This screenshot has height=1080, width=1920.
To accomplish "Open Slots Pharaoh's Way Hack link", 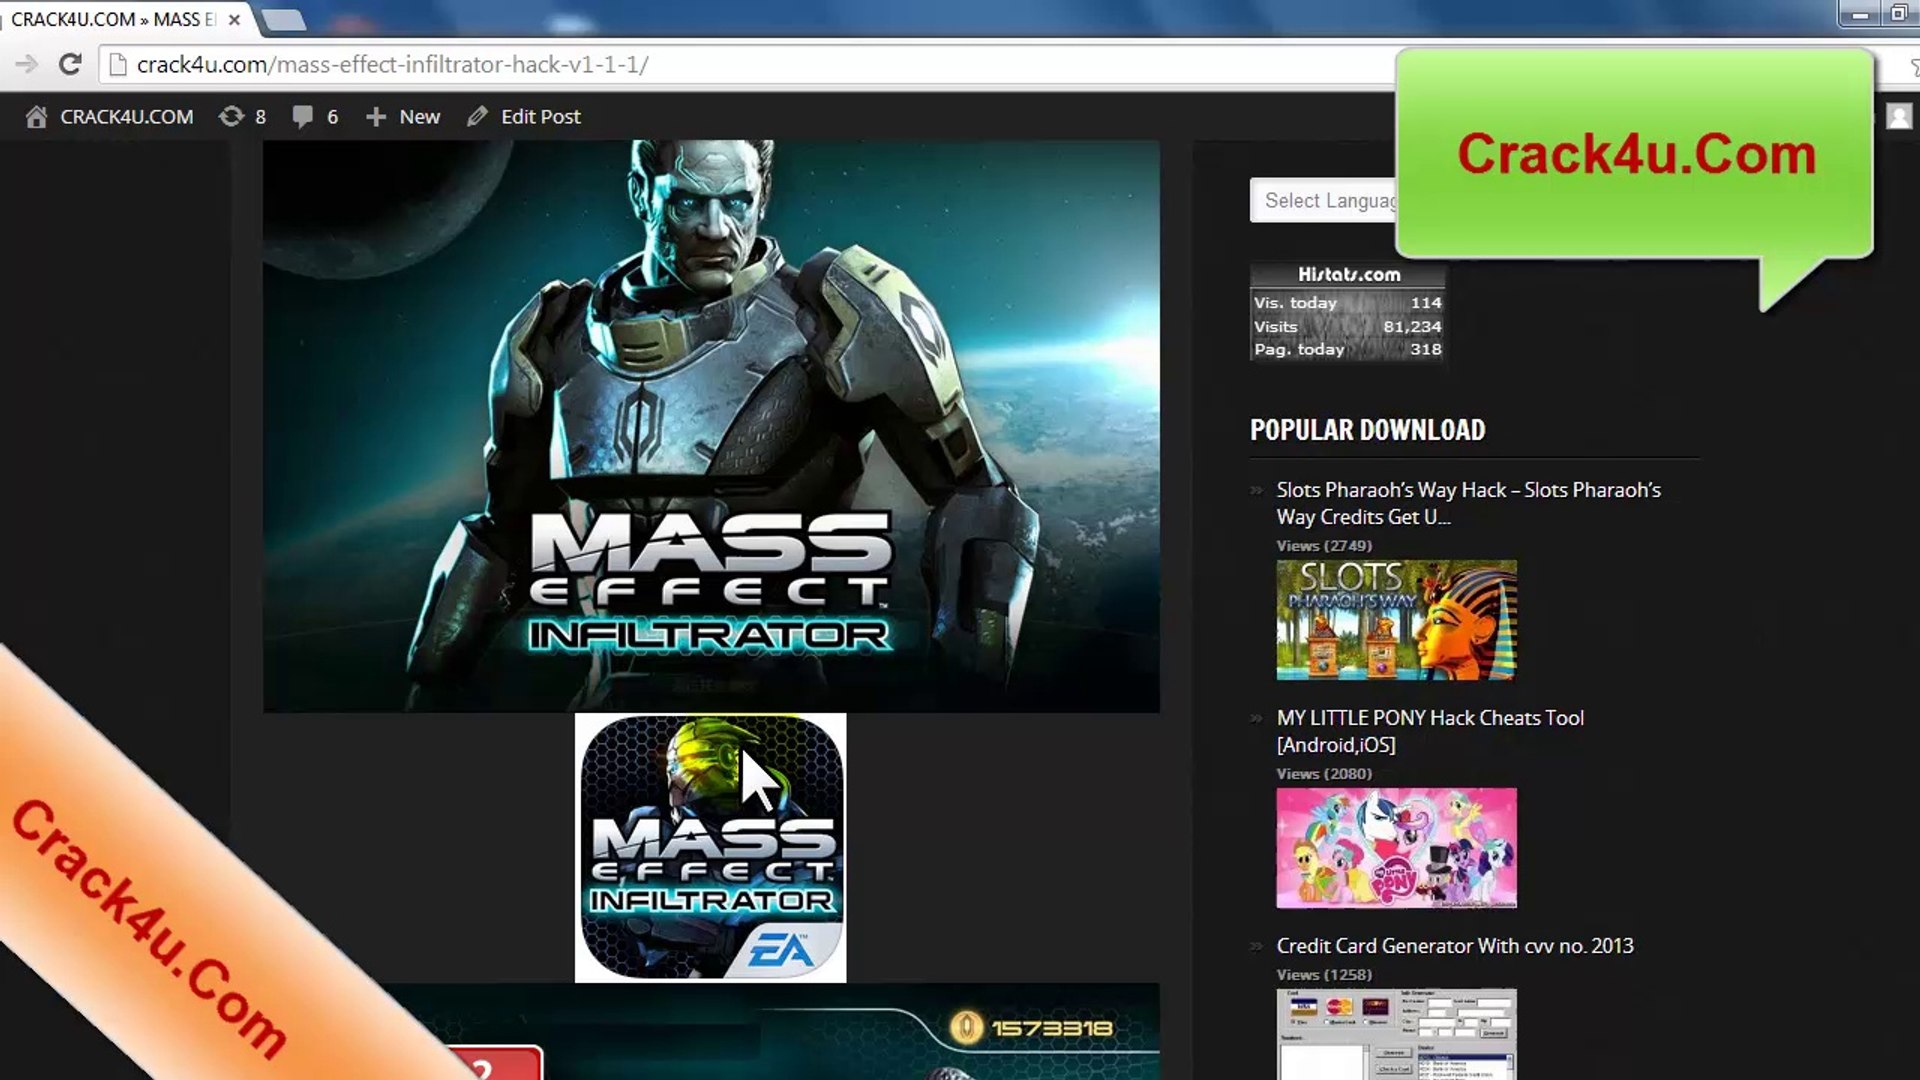I will click(1467, 503).
